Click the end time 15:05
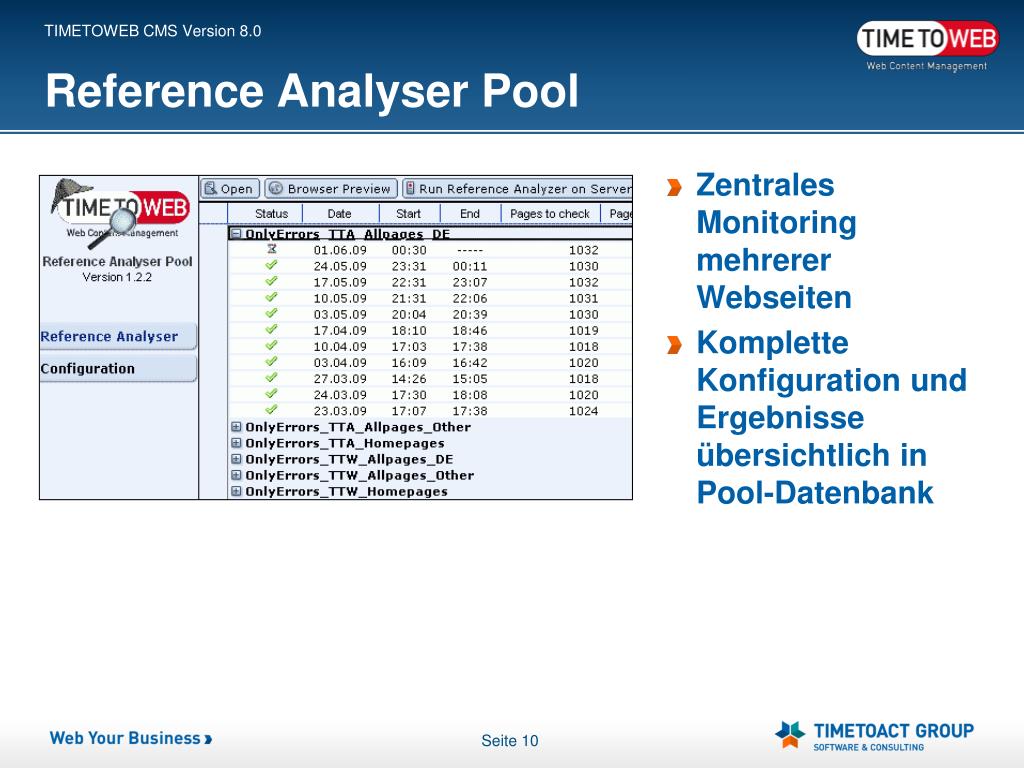Screen dimensions: 1024x768 point(470,379)
